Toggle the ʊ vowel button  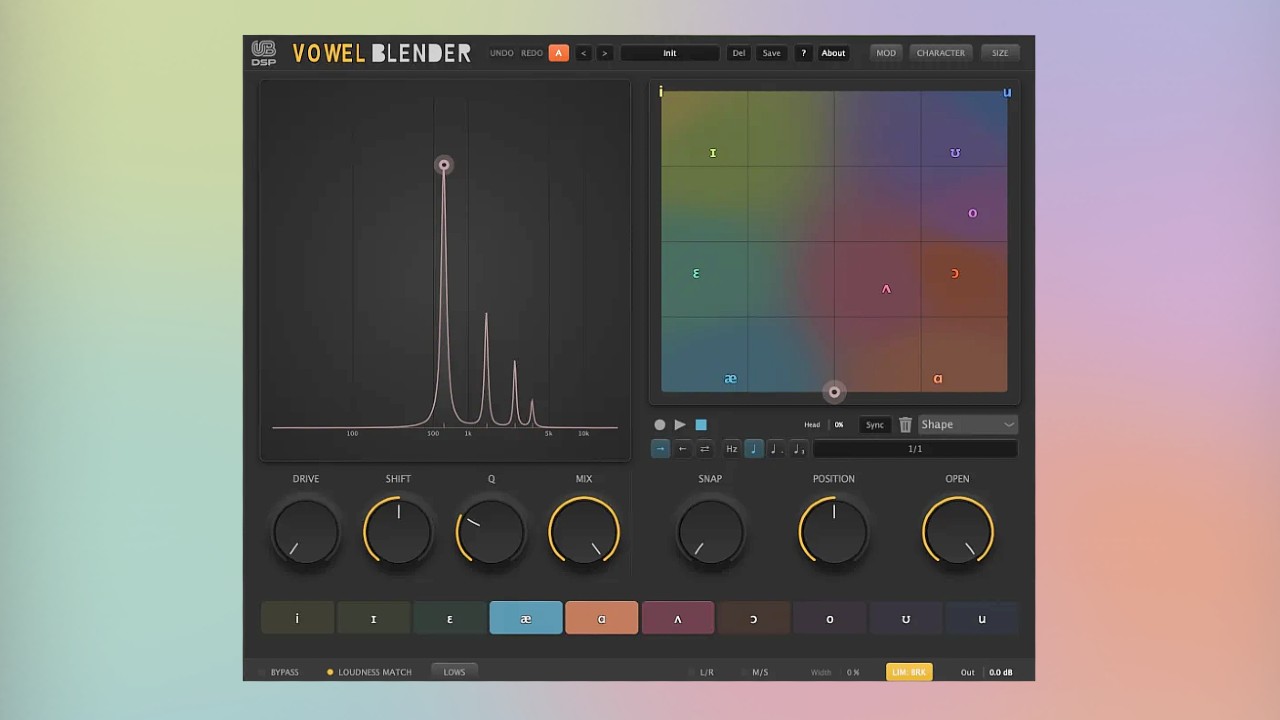(x=906, y=618)
